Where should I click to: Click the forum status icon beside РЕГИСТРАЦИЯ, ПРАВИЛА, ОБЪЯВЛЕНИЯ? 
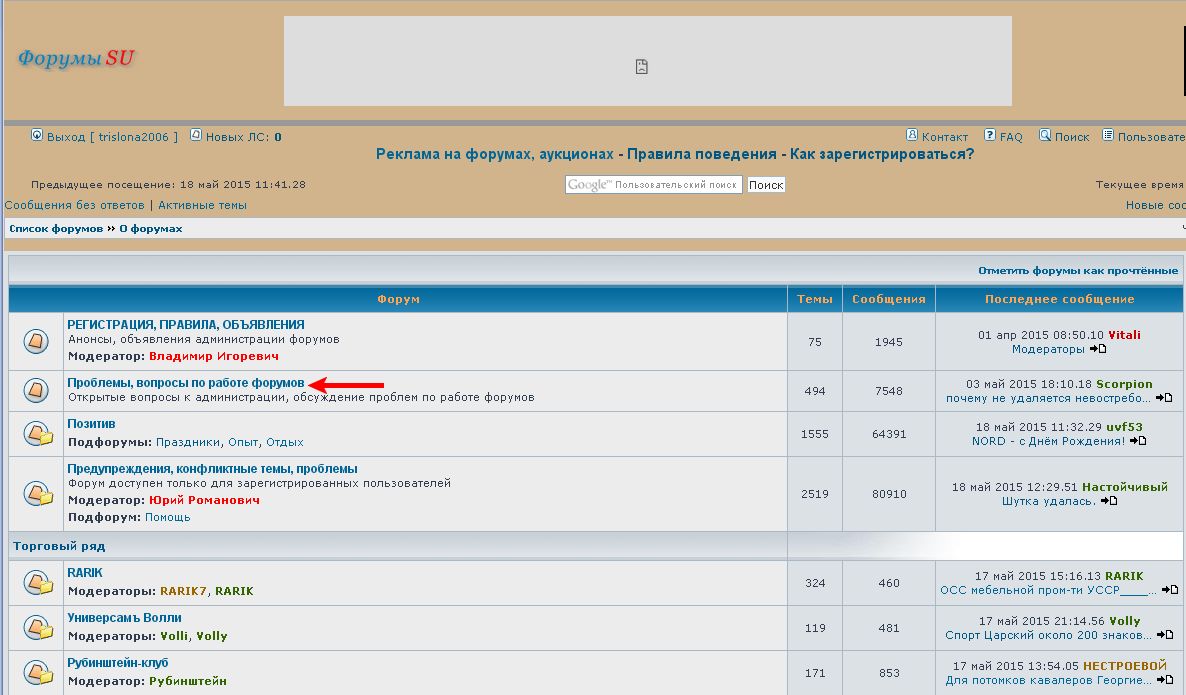36,342
